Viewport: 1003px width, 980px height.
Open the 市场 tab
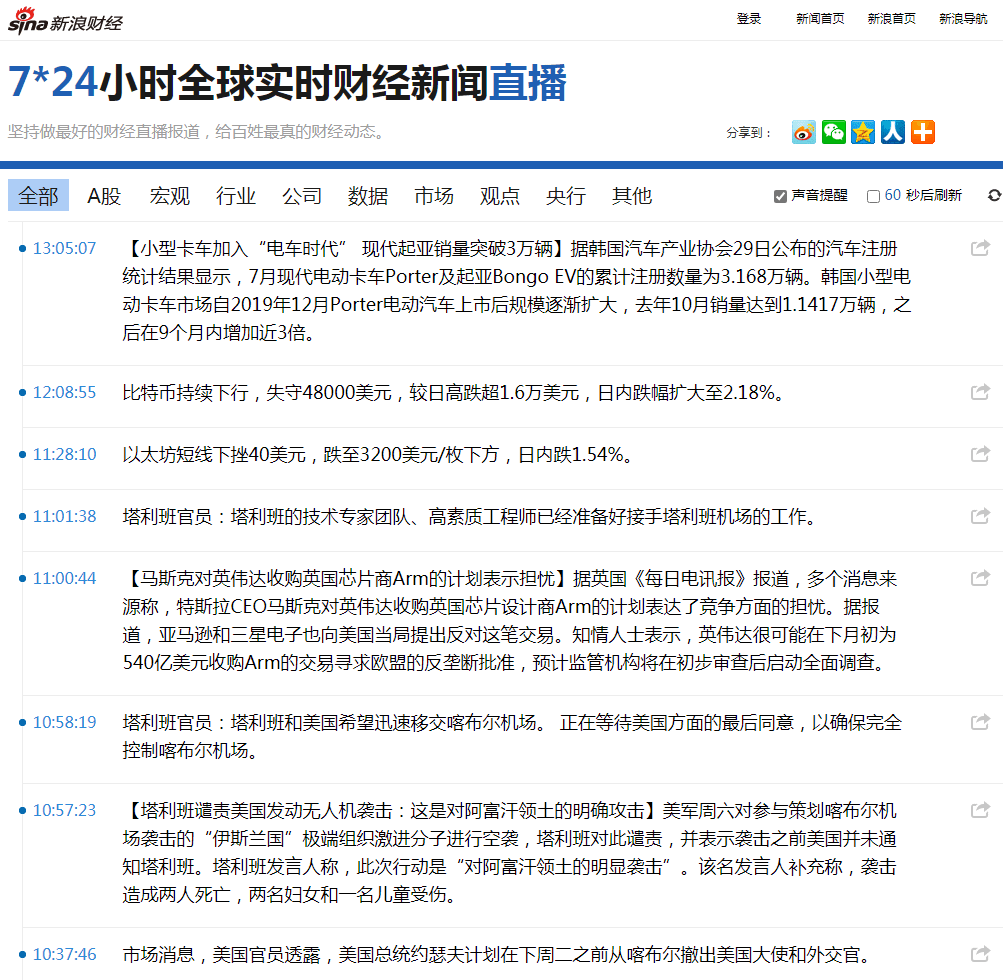[x=434, y=195]
